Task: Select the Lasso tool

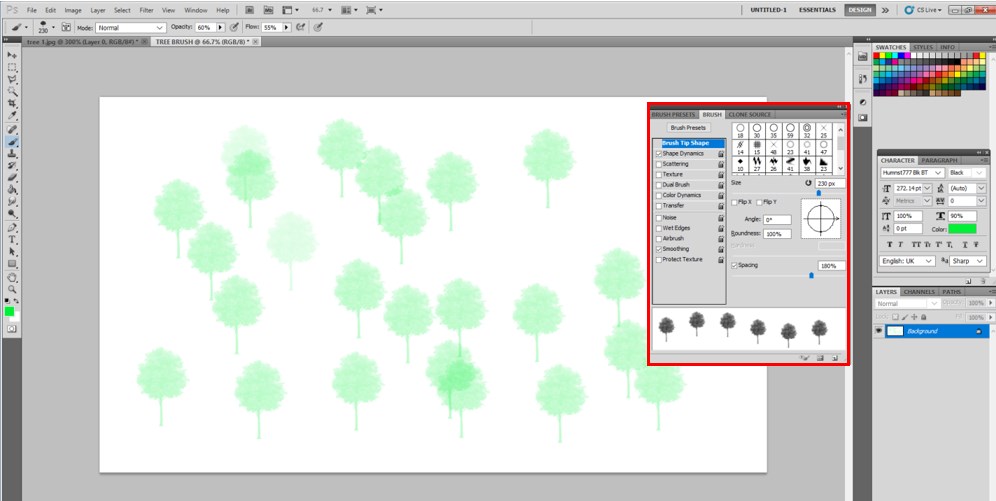Action: [12, 79]
